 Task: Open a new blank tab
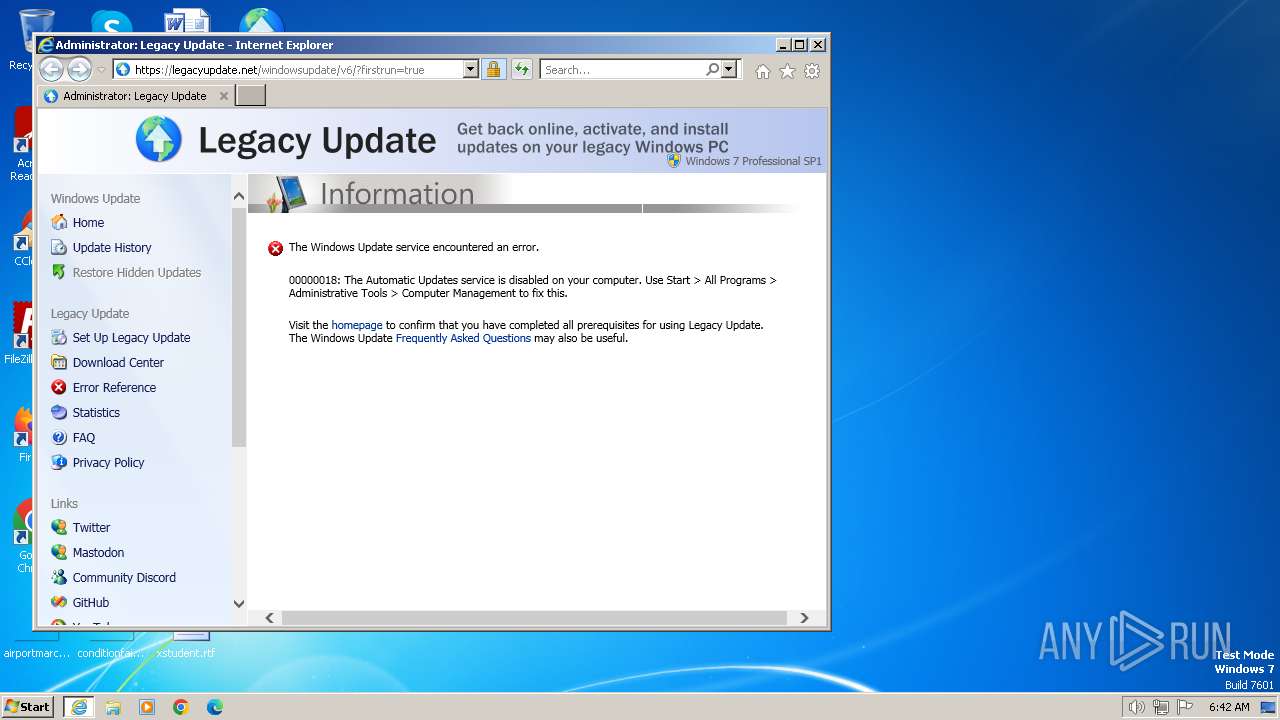click(x=250, y=95)
